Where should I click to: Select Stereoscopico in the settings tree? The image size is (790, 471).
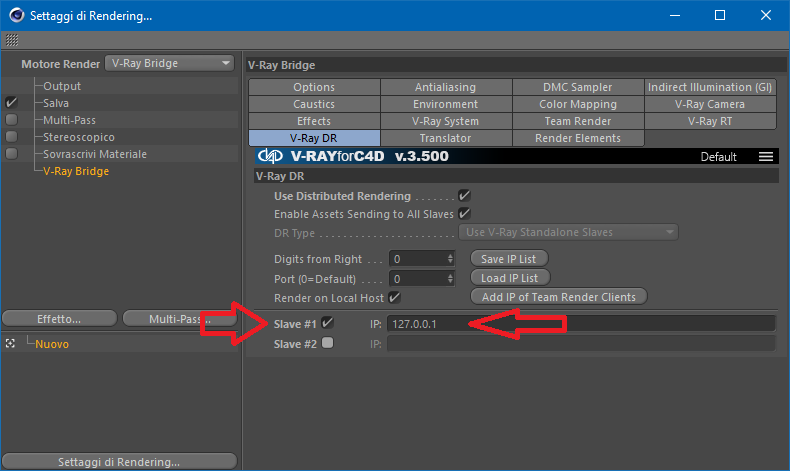pyautogui.click(x=79, y=137)
